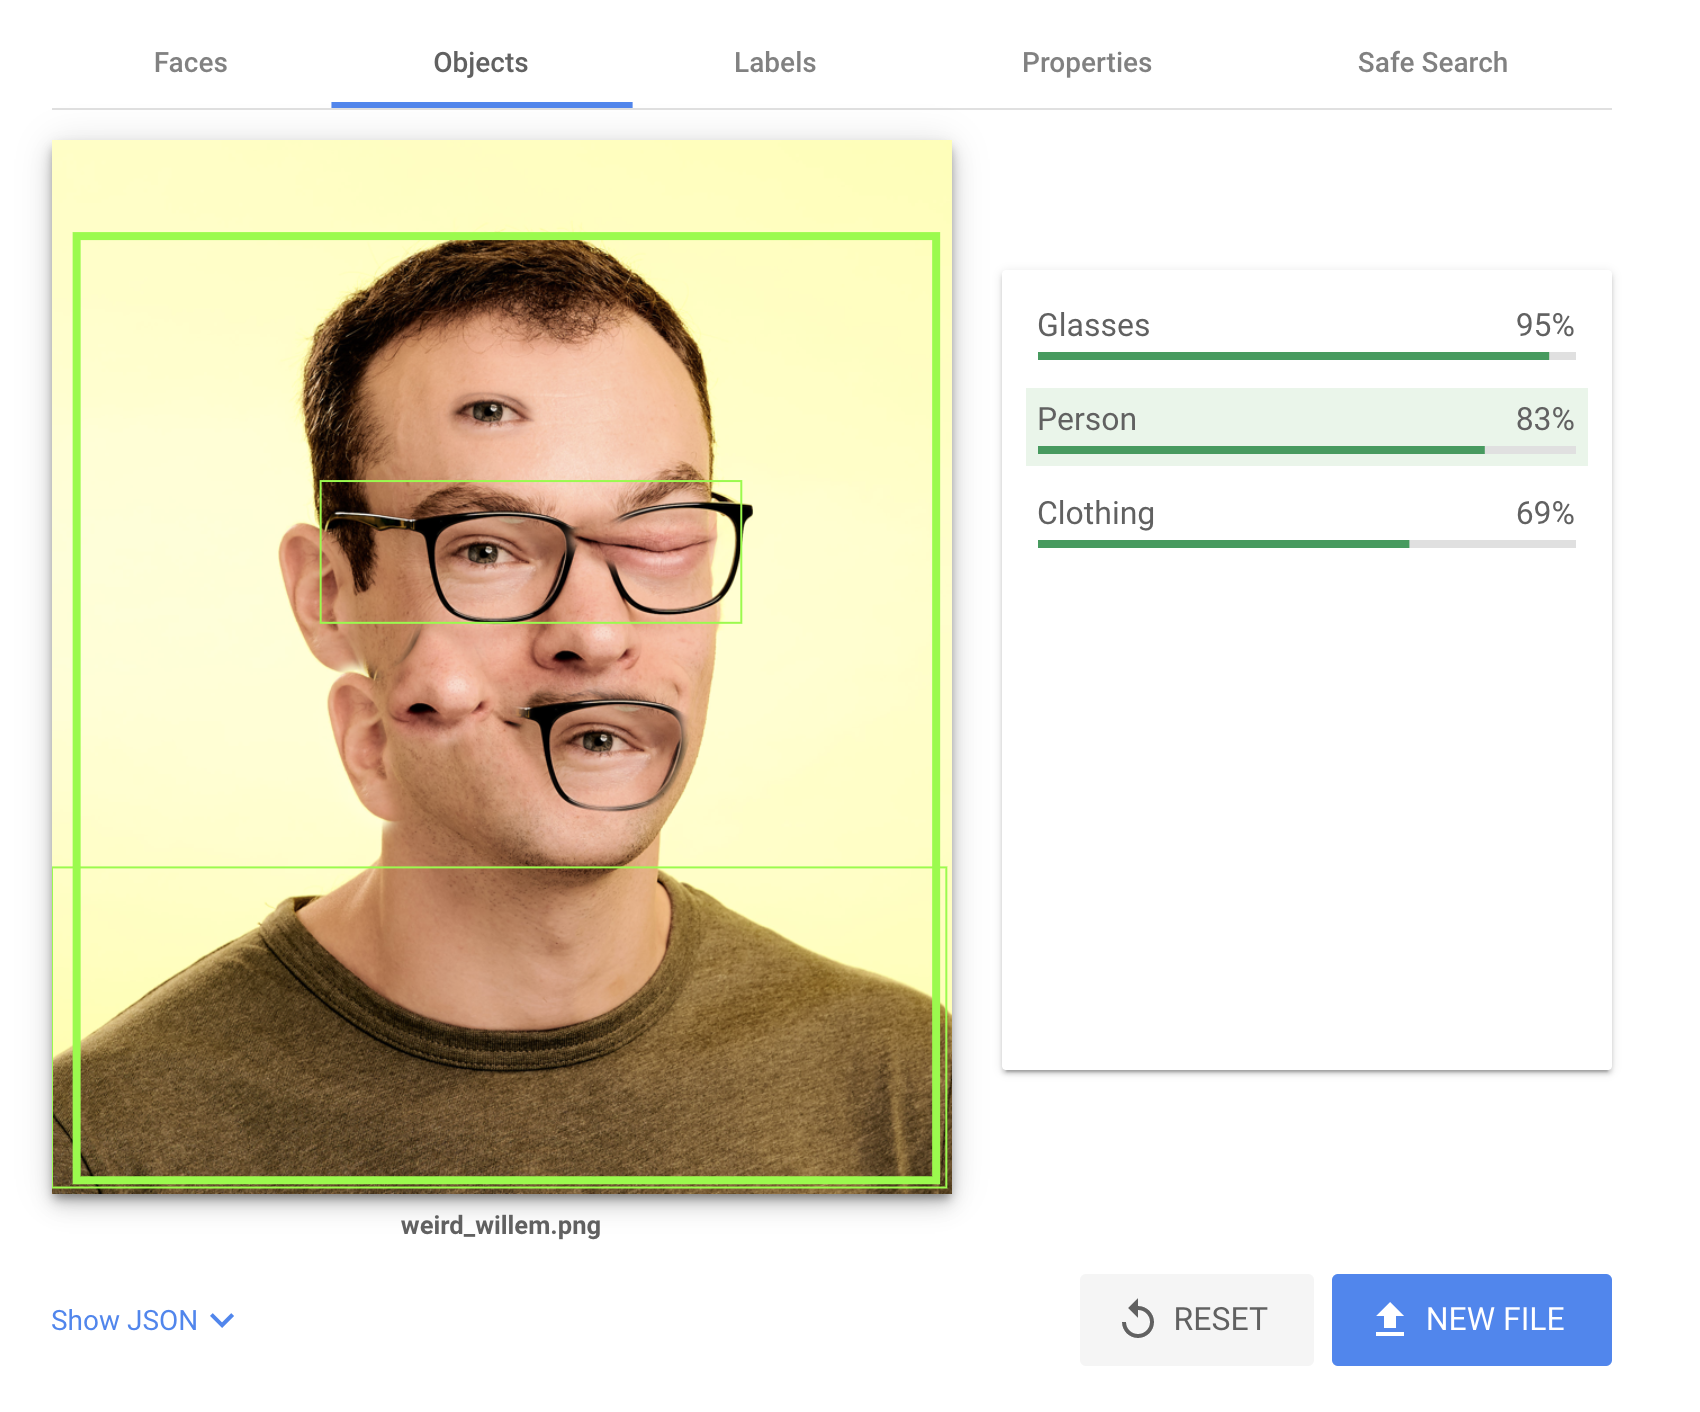Expand Show JSON section
The height and width of the screenshot is (1412, 1700).
(143, 1320)
